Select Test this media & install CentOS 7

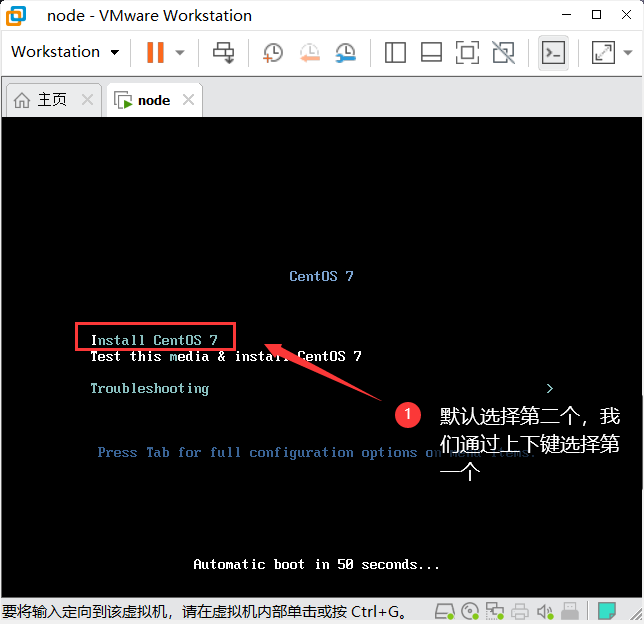point(226,356)
